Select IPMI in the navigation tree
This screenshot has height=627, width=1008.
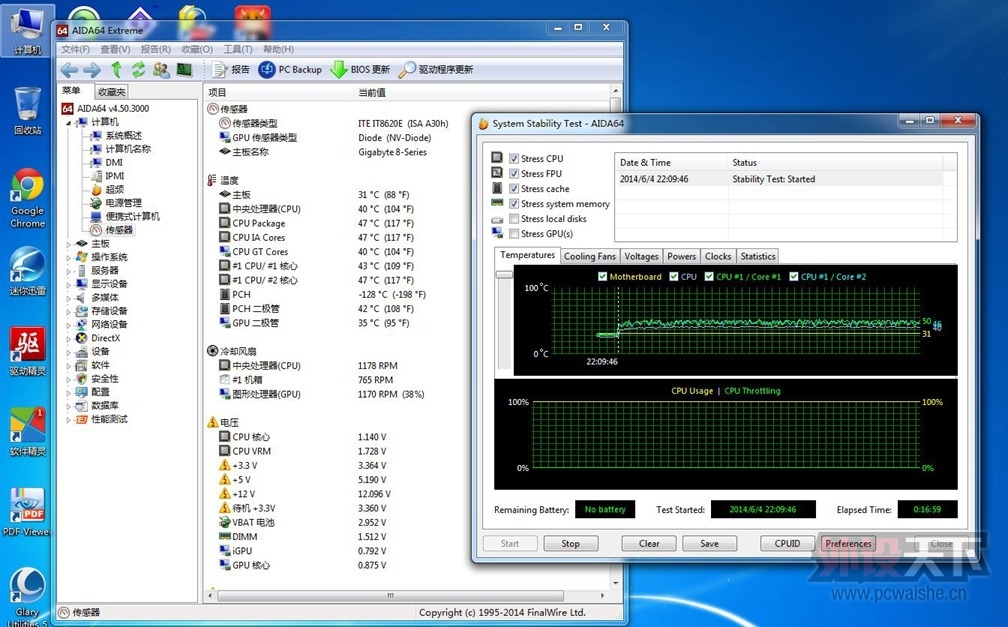pos(115,176)
